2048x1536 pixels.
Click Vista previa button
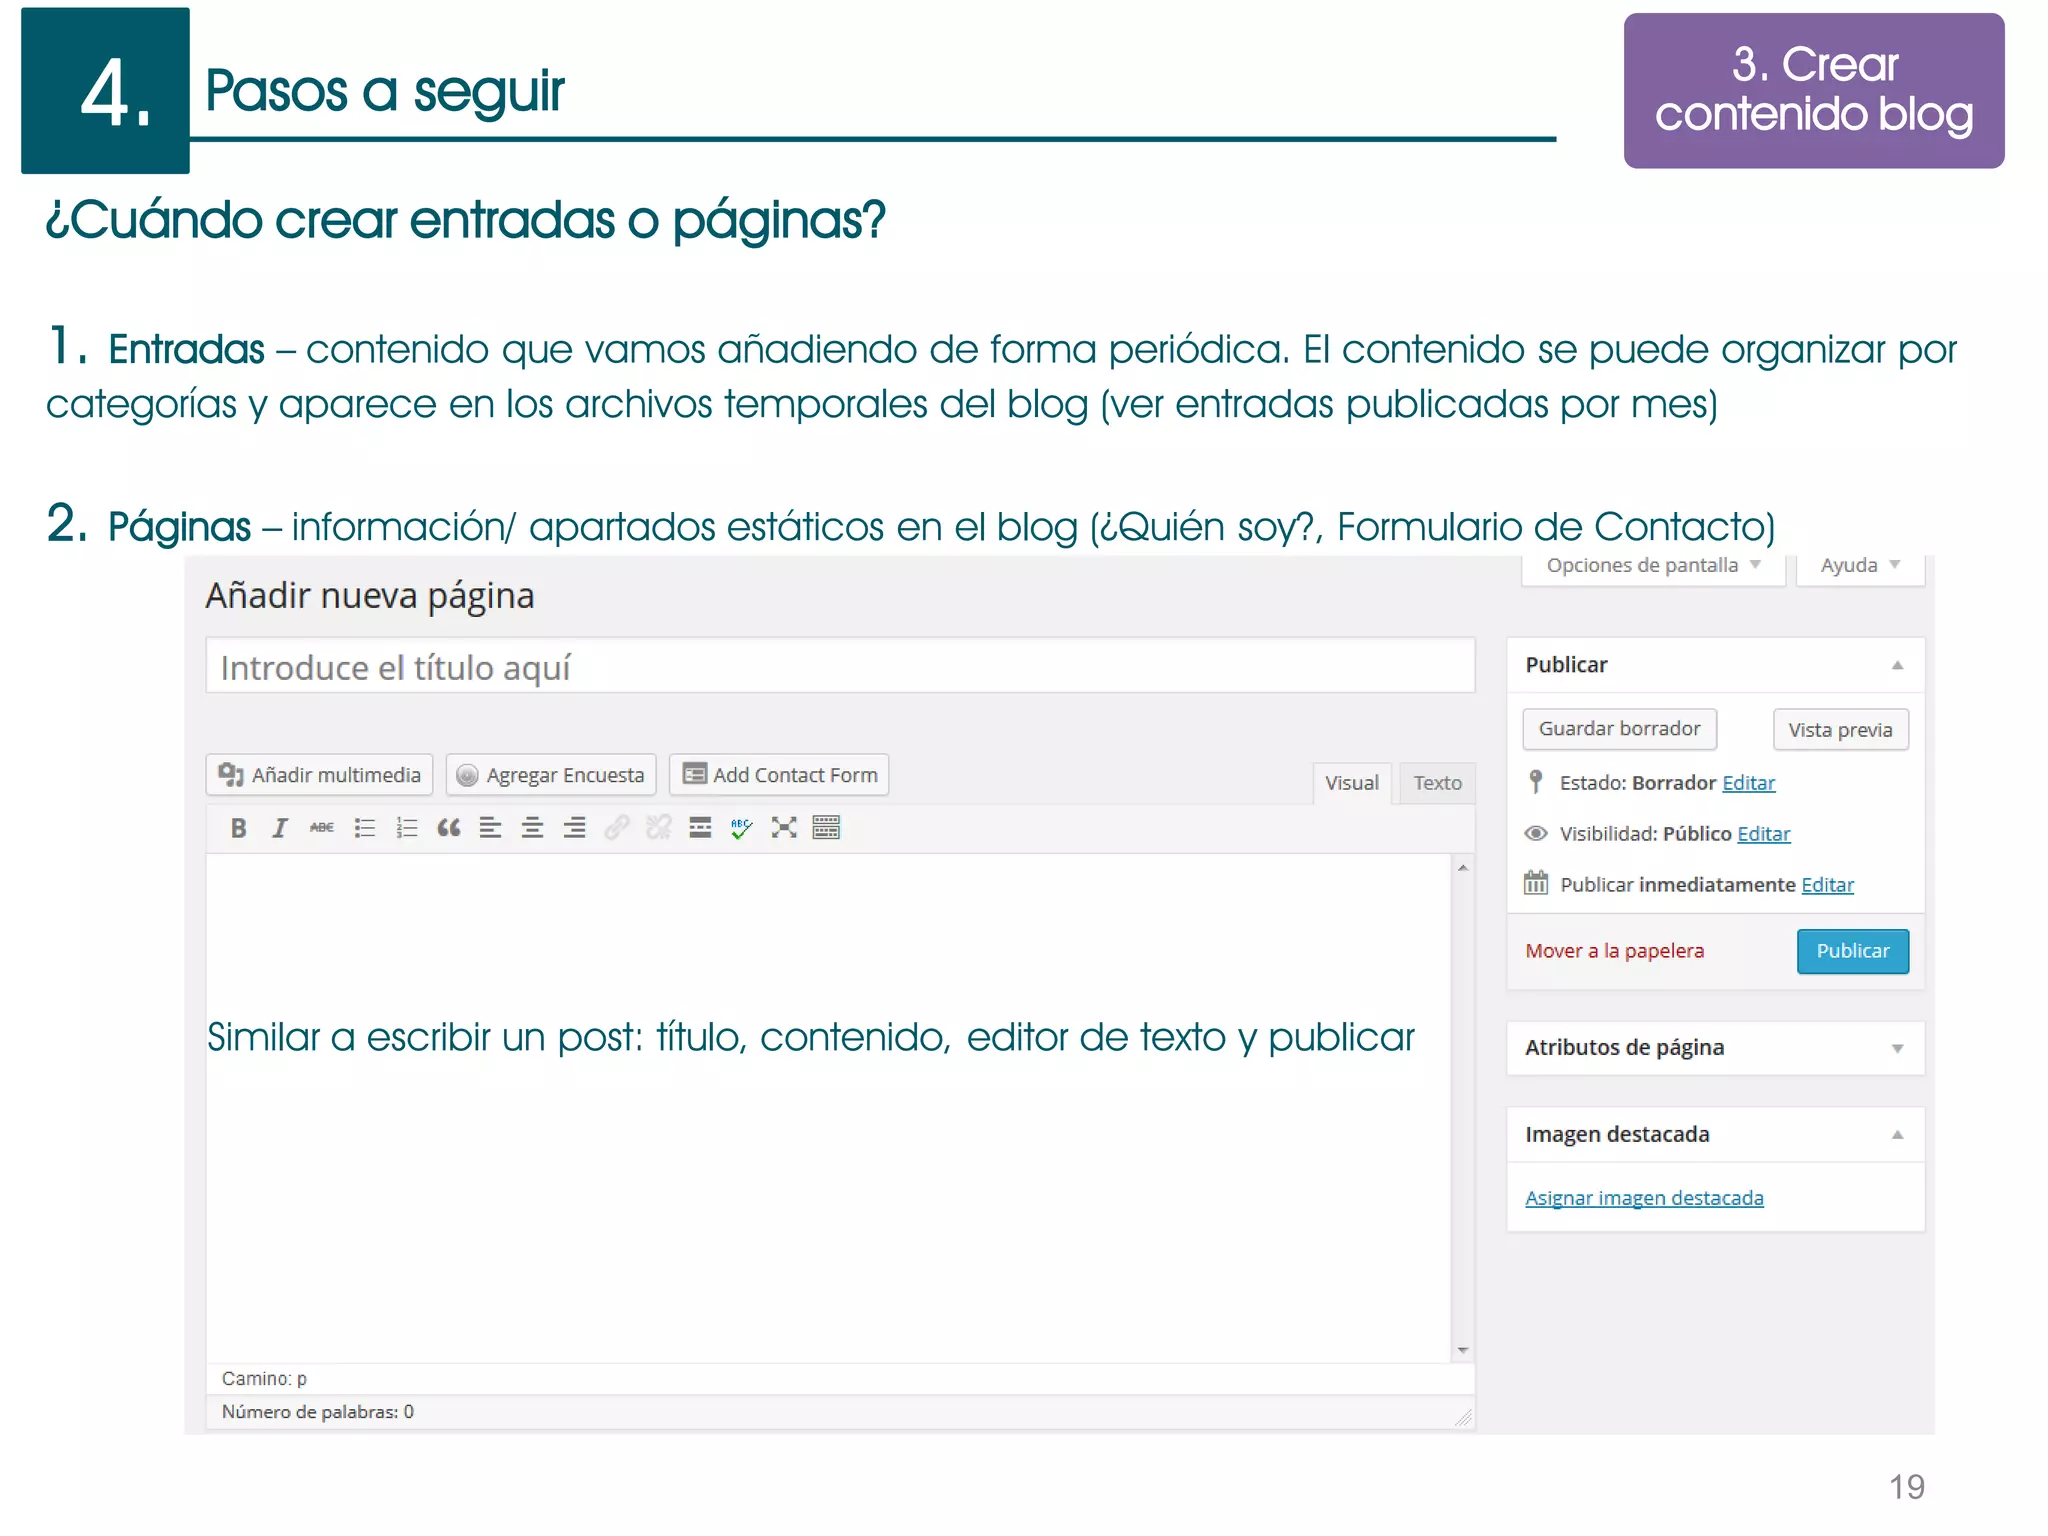pos(1840,729)
